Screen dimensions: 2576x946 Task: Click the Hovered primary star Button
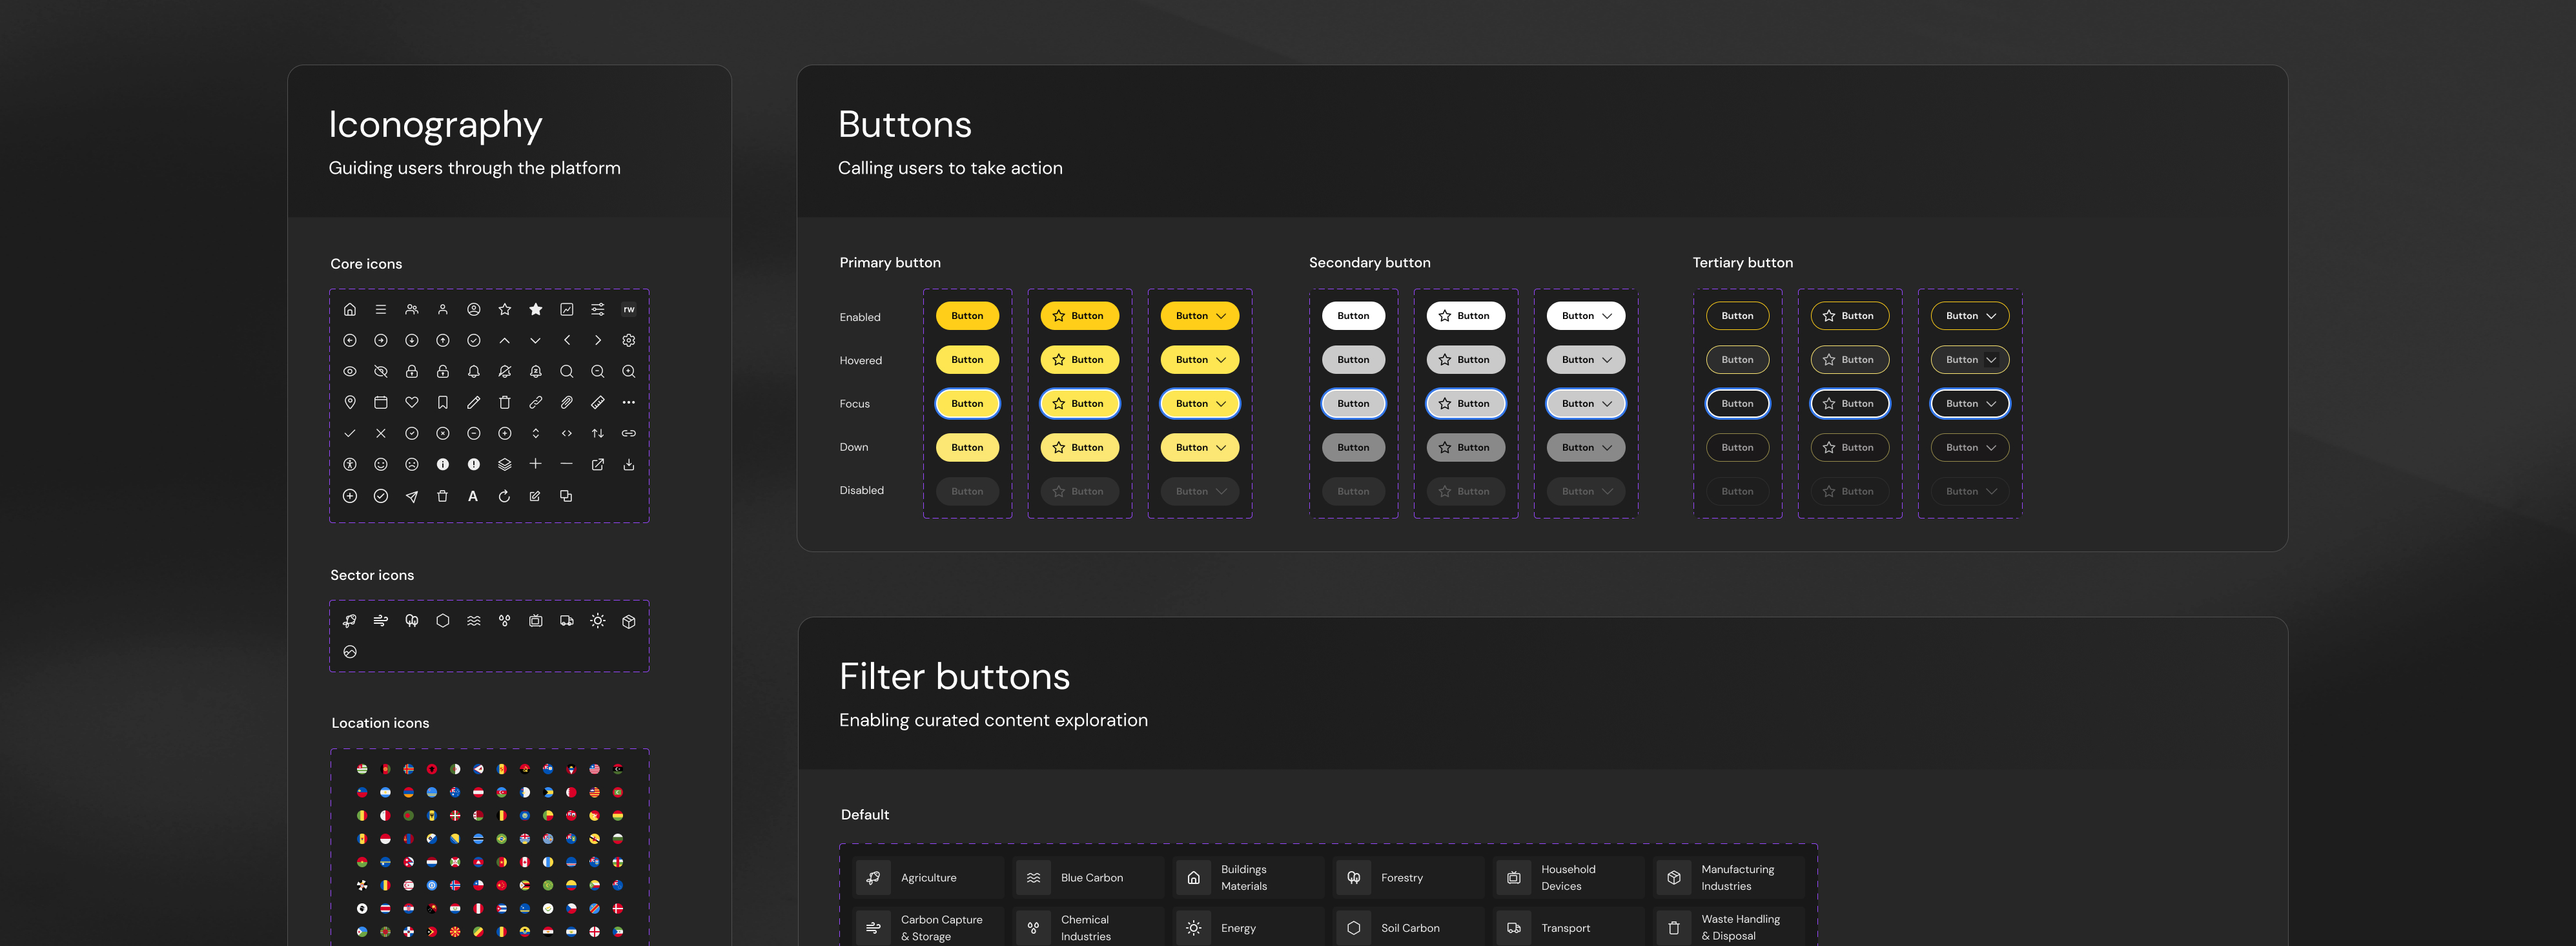tap(1080, 360)
